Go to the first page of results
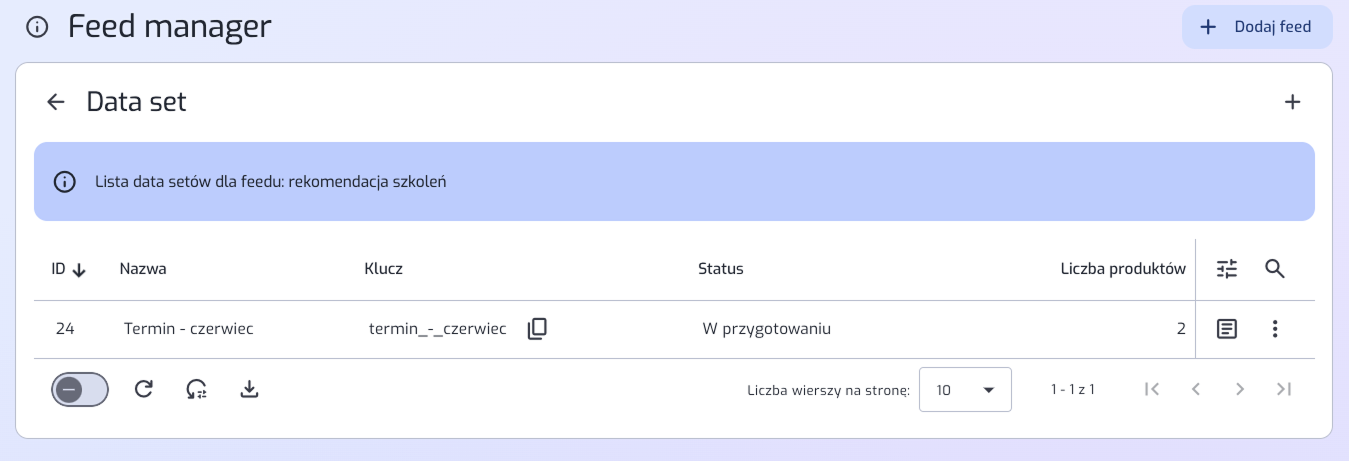Image resolution: width=1349 pixels, height=461 pixels. tap(1152, 390)
